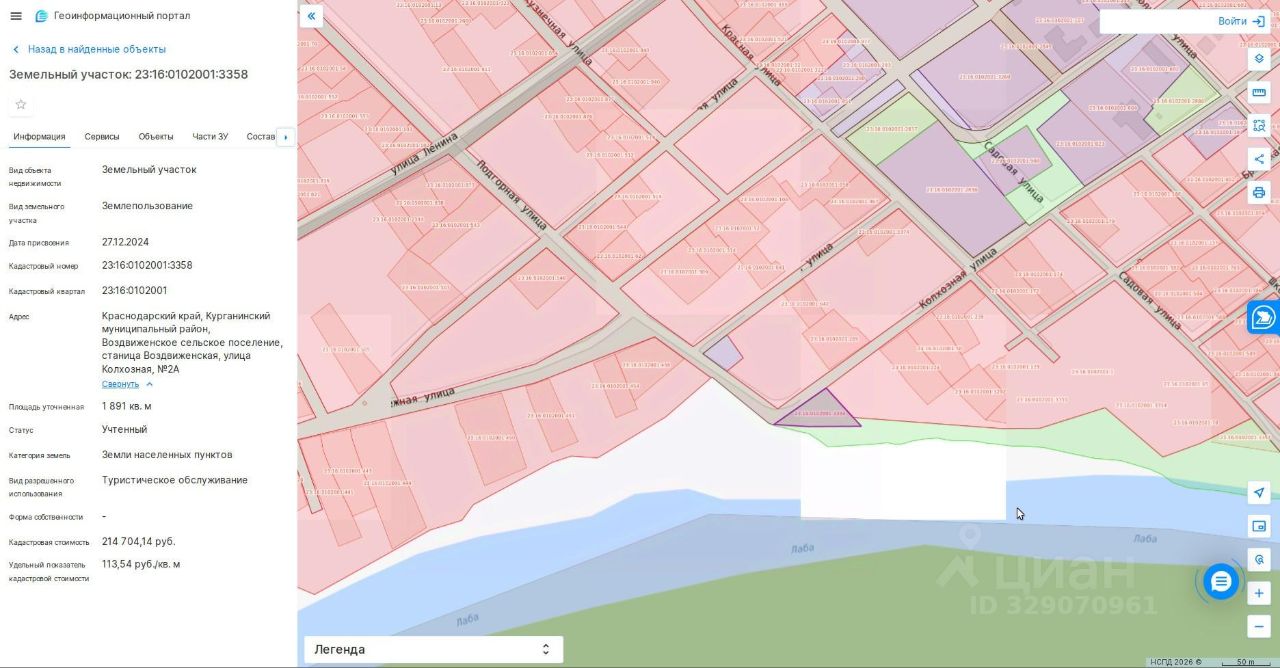The width and height of the screenshot is (1280, 668).
Task: Click the 113,54 руб./кв. м value
Action: tap(141, 565)
